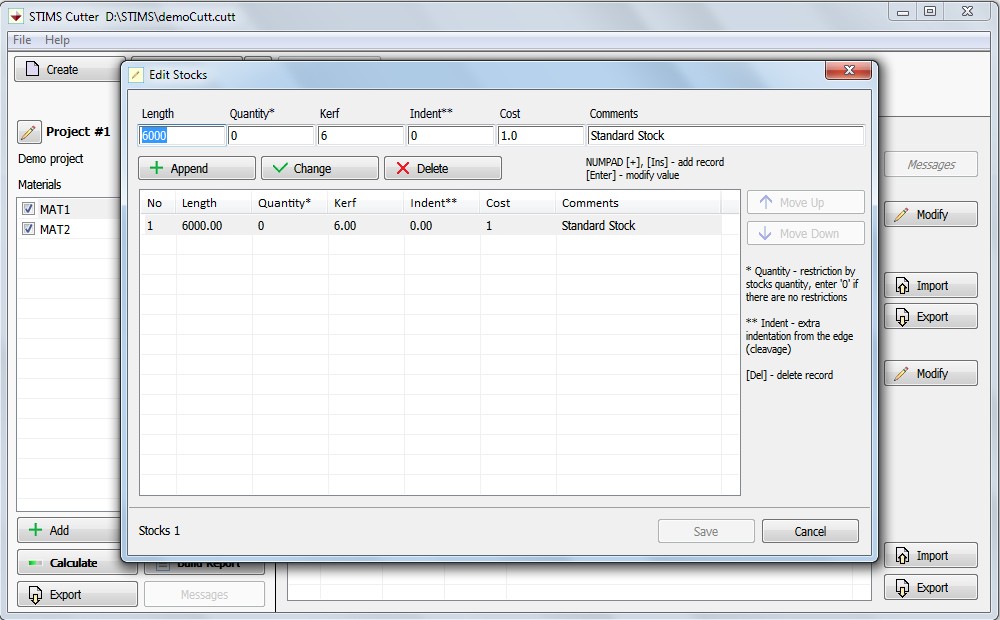Screen dimensions: 1000x620
Task: Click the STIMS Cutter title bar app icon
Action: click(x=15, y=16)
